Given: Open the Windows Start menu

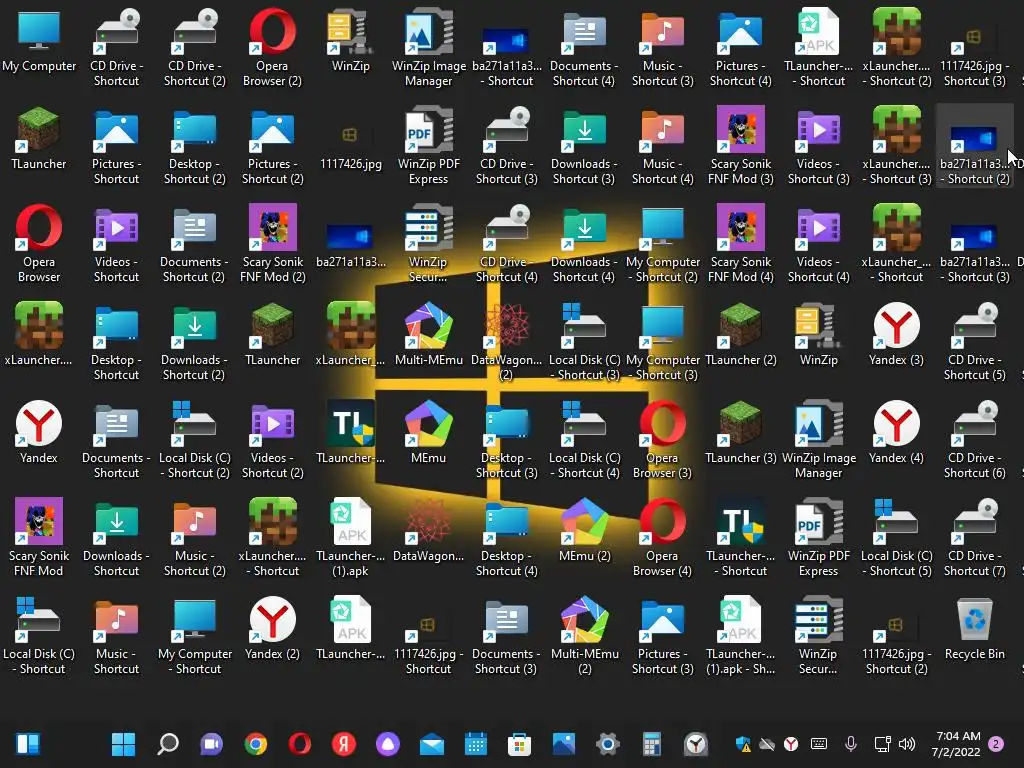Looking at the screenshot, I should pos(123,743).
